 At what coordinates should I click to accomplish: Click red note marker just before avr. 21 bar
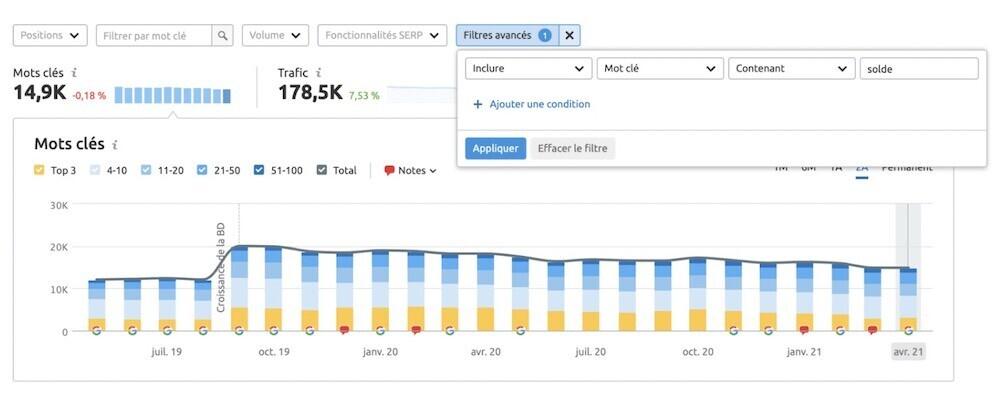point(872,330)
